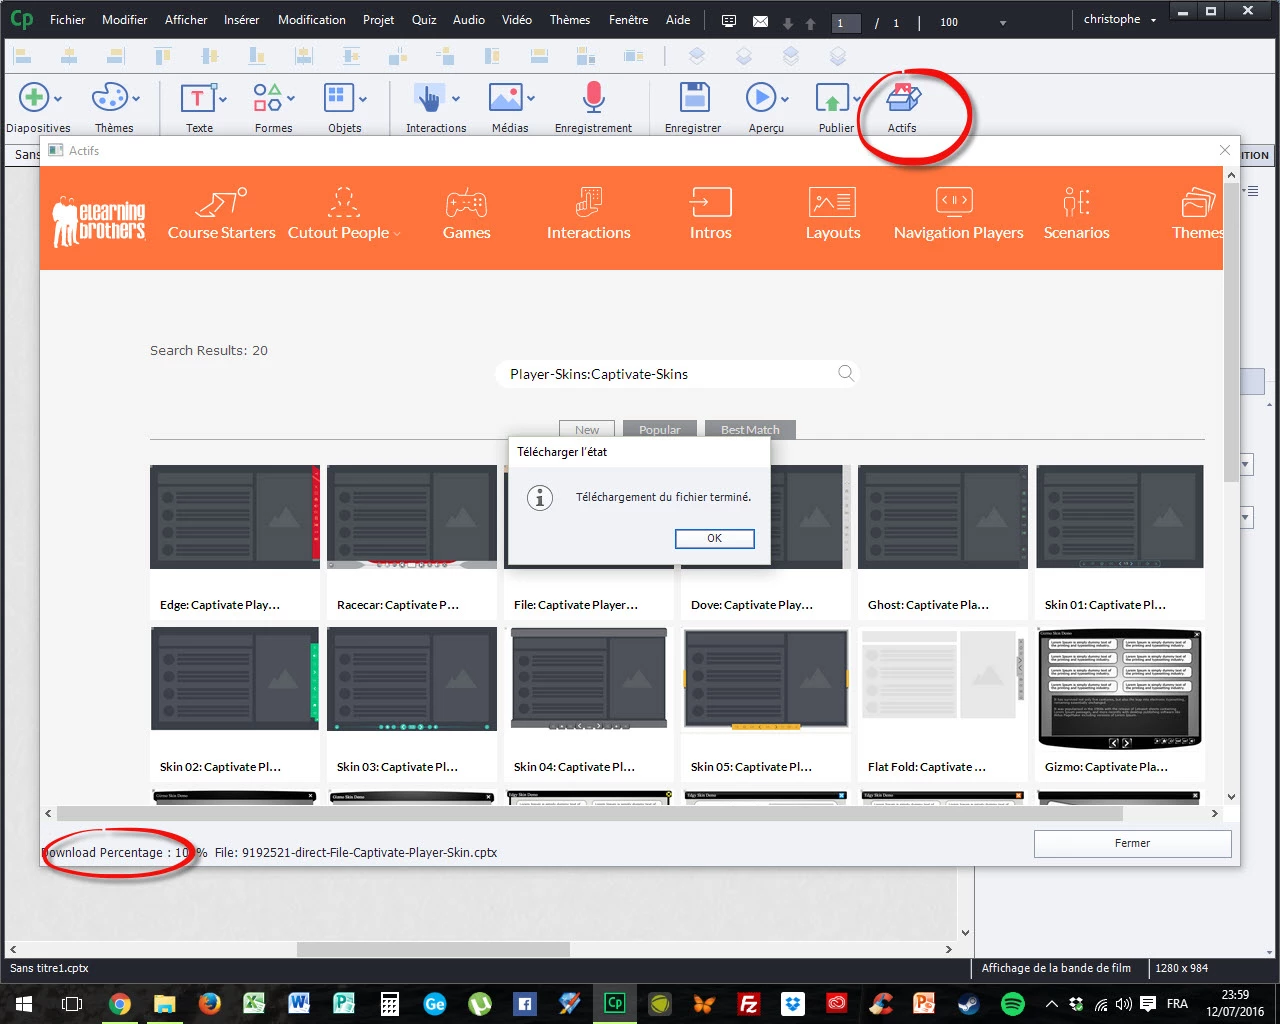Open Course Starters category

tap(221, 215)
